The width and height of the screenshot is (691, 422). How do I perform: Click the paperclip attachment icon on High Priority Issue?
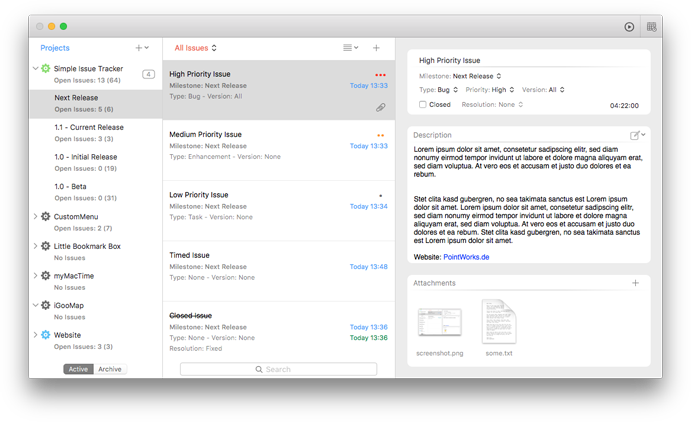click(381, 107)
